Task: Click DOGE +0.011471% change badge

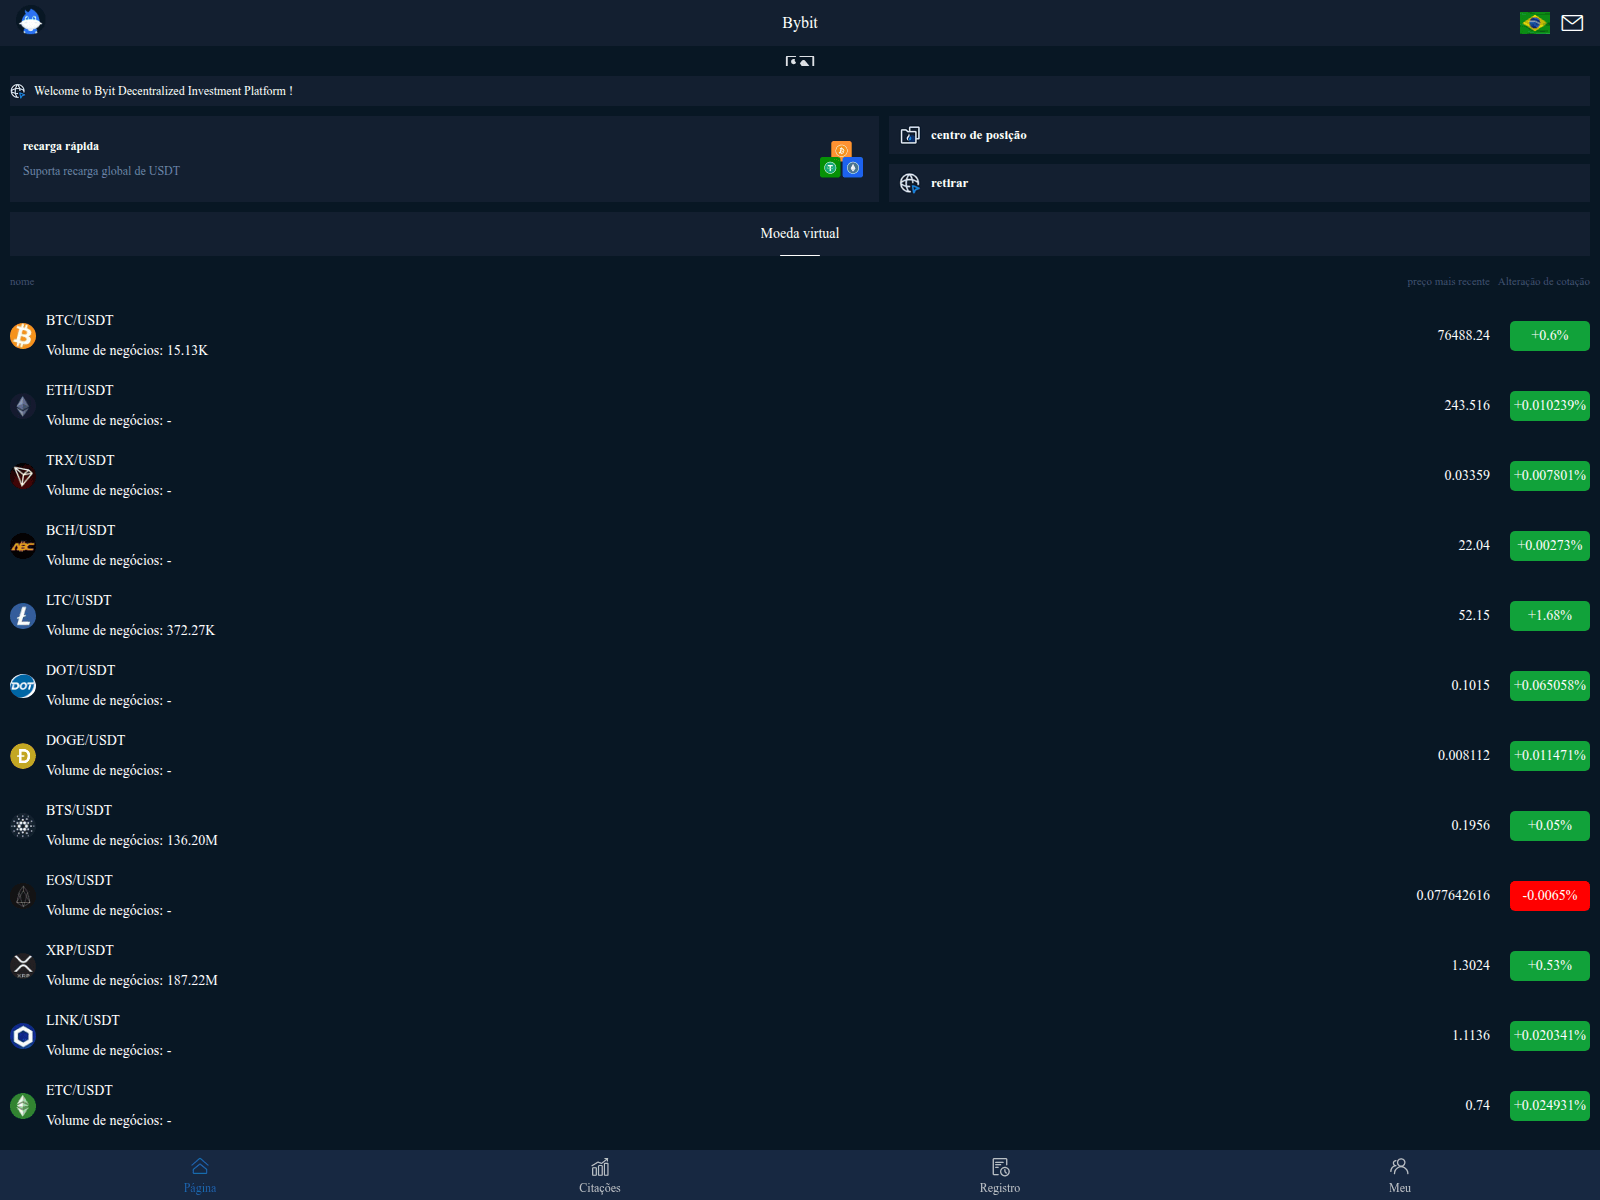Action: point(1550,756)
